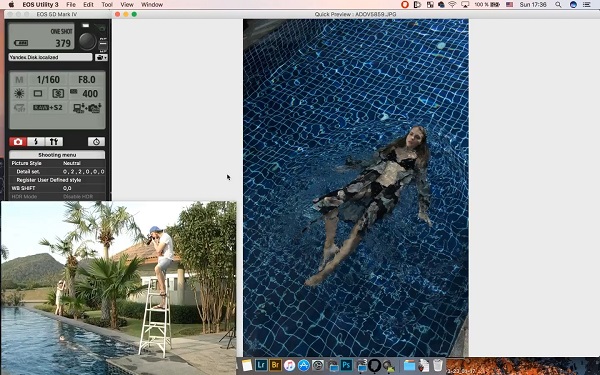
Task: Open the Picture Style Neutral setting
Action: tap(57, 163)
